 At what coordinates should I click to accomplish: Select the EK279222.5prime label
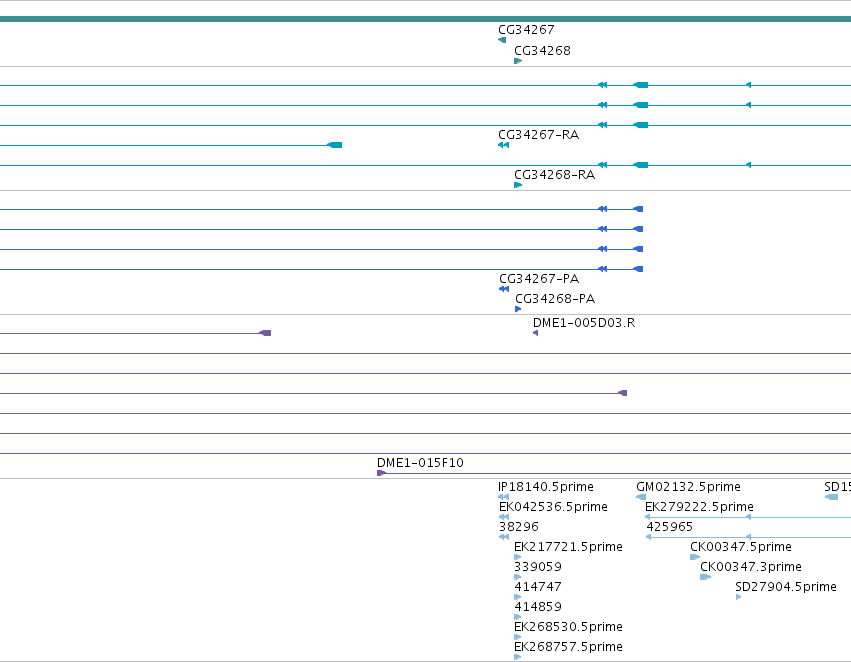[699, 507]
